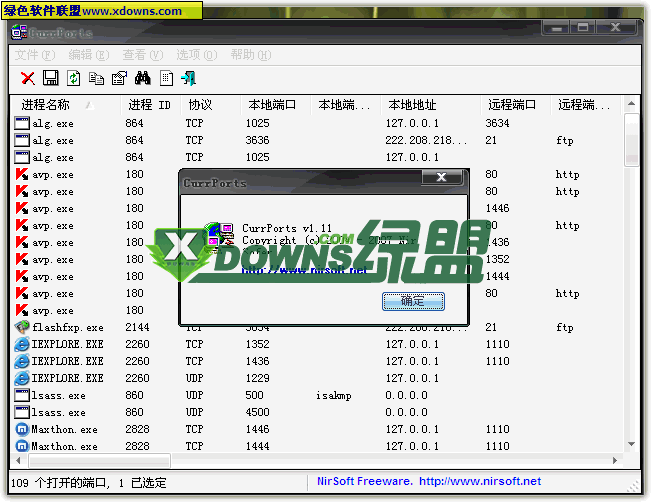
Task: Click the horizontal scrollbar left arrow
Action: coord(18,460)
